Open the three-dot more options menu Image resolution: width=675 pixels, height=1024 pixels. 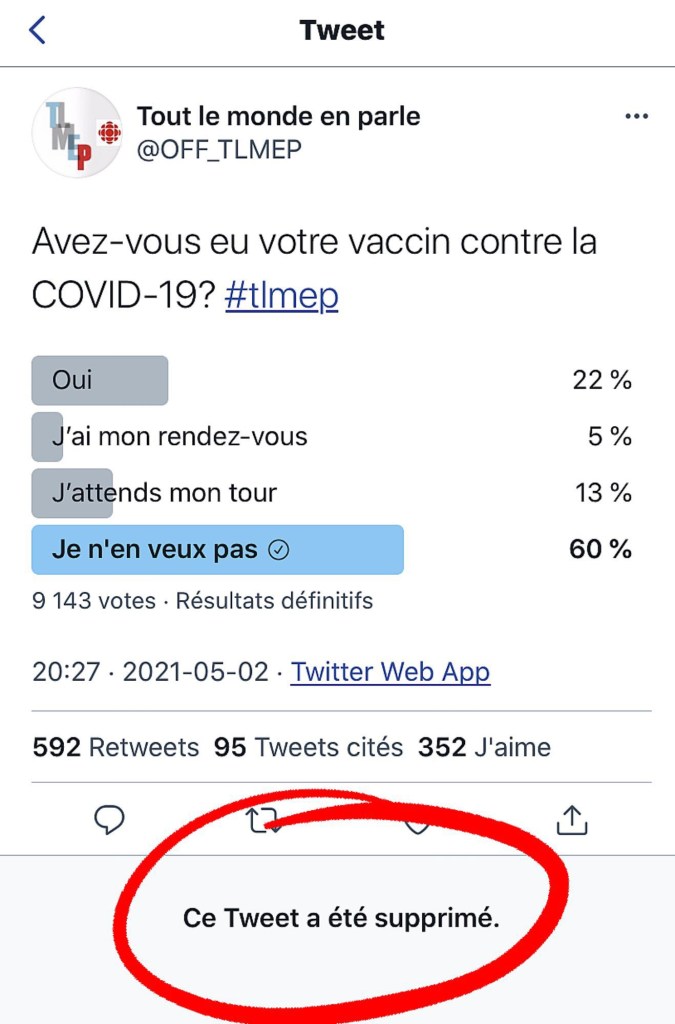pyautogui.click(x=636, y=116)
